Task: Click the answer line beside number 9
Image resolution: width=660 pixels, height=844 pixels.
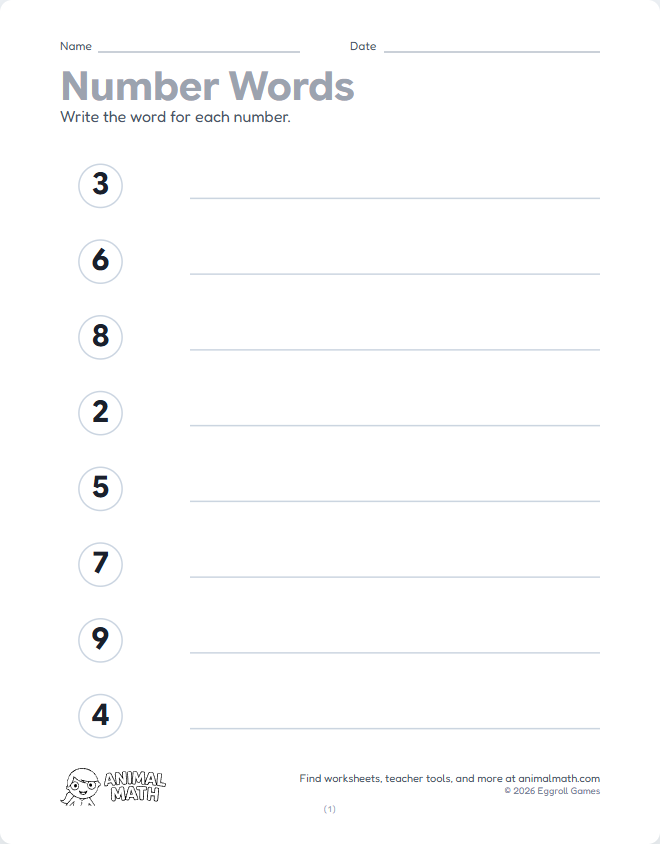Action: 394,650
